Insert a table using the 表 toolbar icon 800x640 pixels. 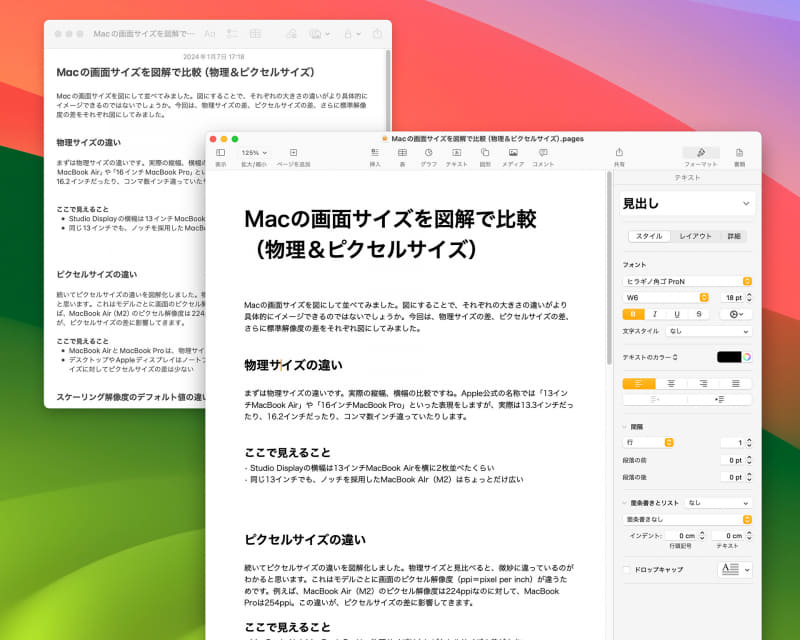coord(401,153)
